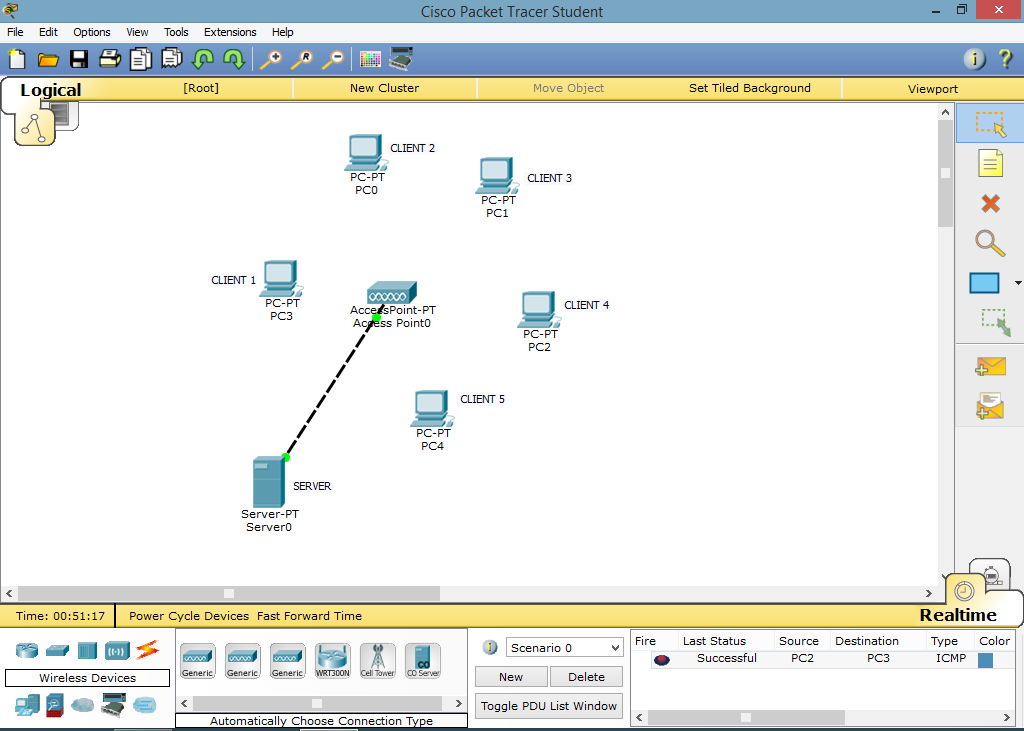Pick the Cell Tower device
The height and width of the screenshot is (731, 1024).
[x=377, y=660]
